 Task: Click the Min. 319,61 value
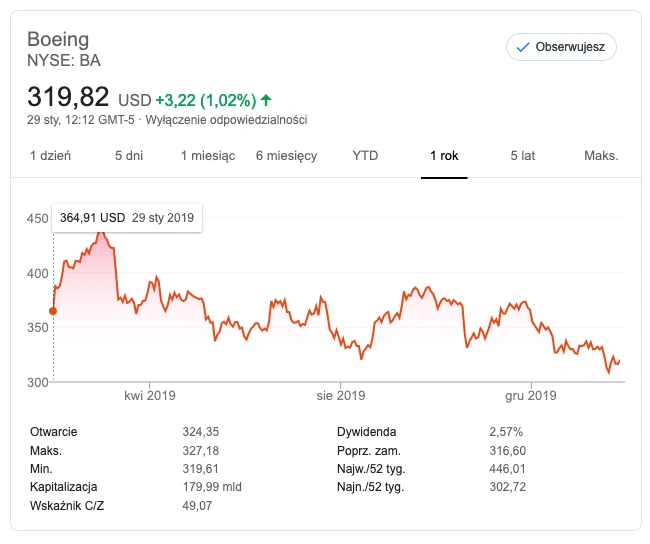(200, 469)
